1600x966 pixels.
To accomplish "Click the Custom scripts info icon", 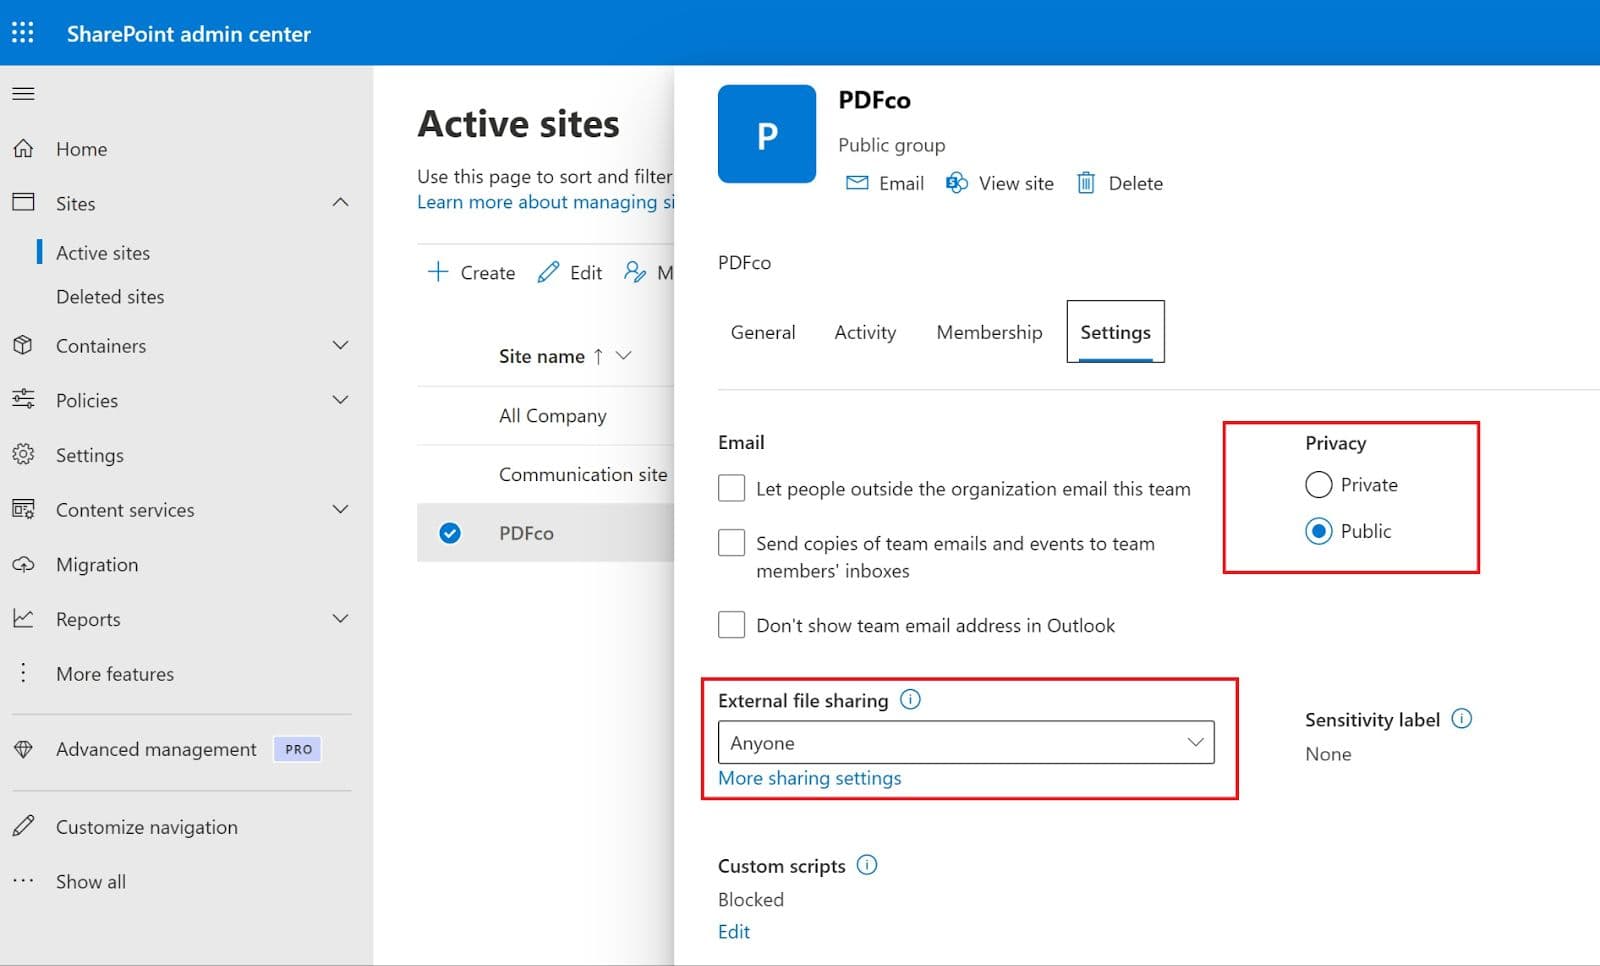I will coord(866,865).
